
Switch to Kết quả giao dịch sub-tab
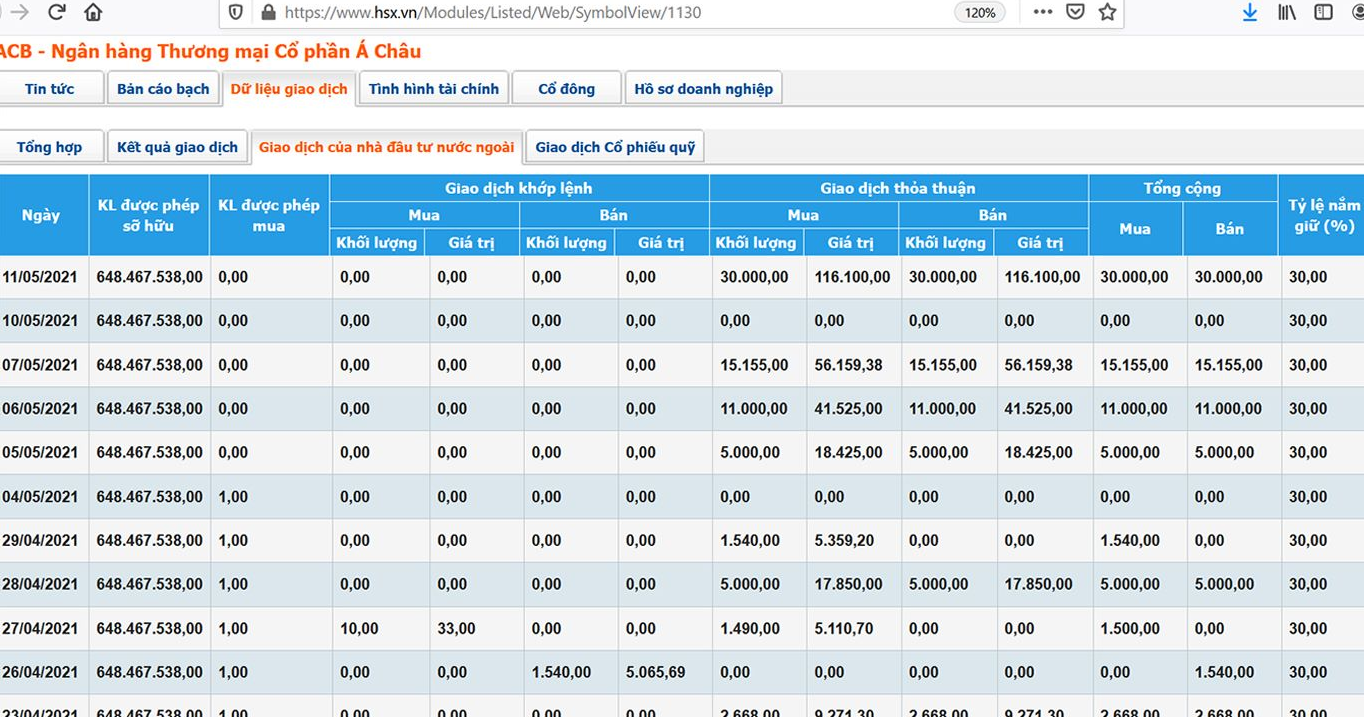pos(177,147)
